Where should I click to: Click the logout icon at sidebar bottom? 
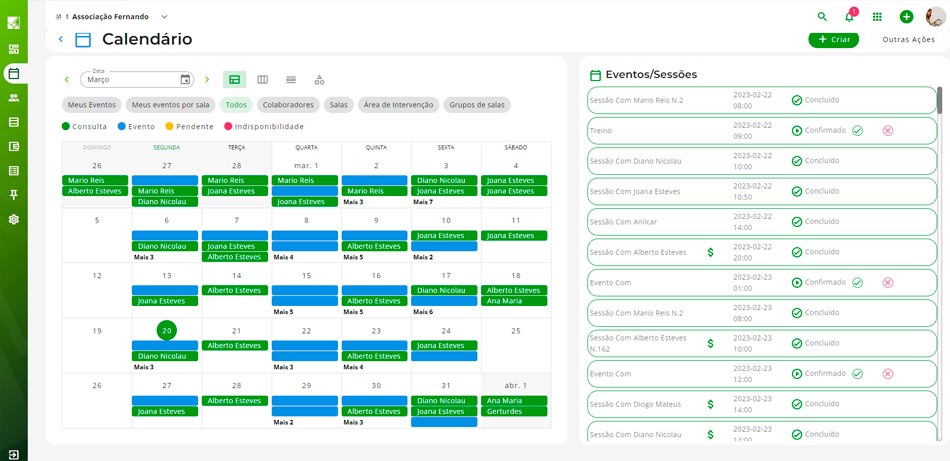(x=13, y=455)
